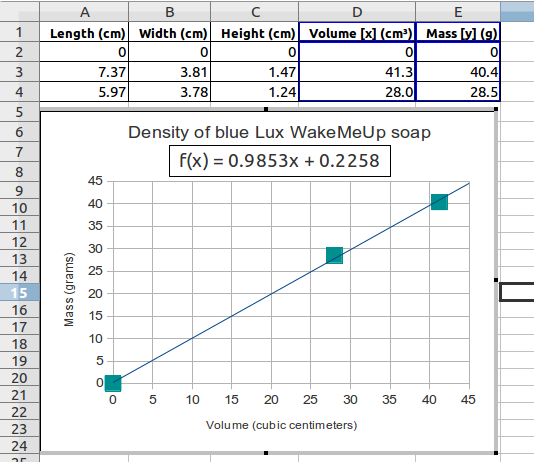Select column C header

pyautogui.click(x=255, y=12)
